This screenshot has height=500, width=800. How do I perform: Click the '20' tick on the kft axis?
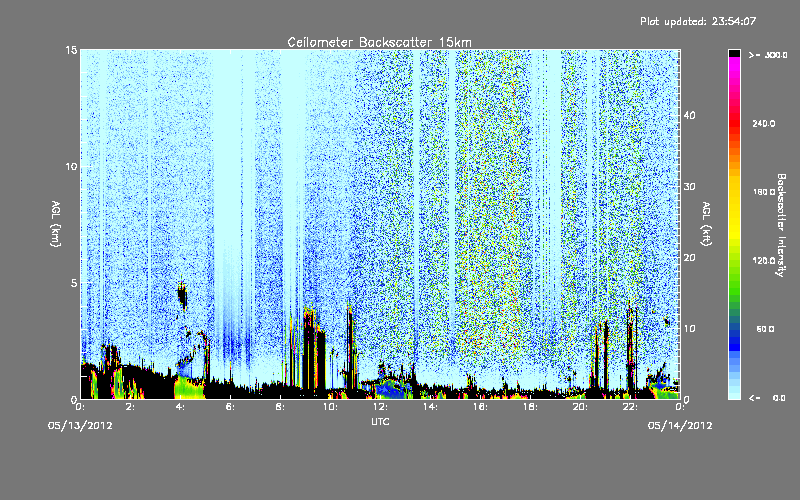point(689,258)
